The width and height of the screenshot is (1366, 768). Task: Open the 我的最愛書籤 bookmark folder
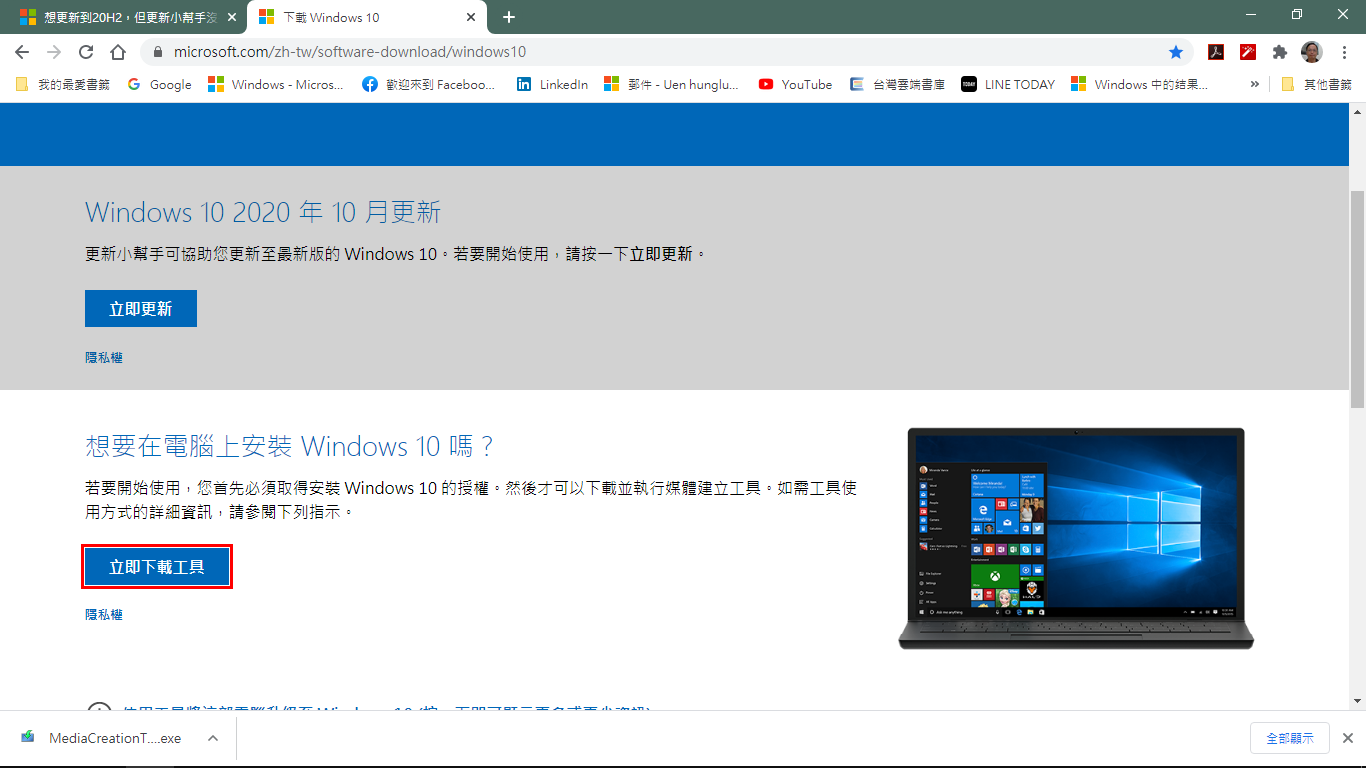click(63, 84)
